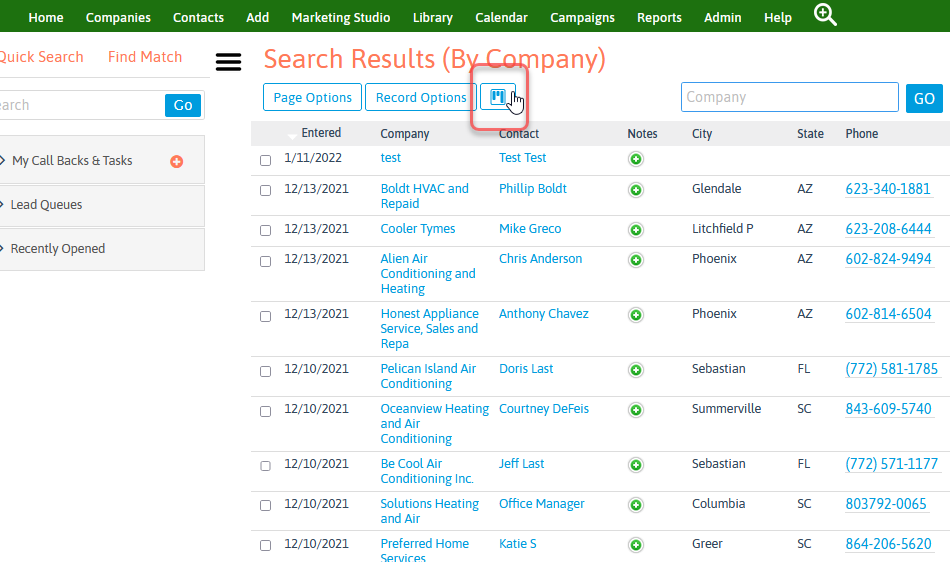This screenshot has height=562, width=950.
Task: Click the 1/11/2022 entered date
Action: coord(313,158)
